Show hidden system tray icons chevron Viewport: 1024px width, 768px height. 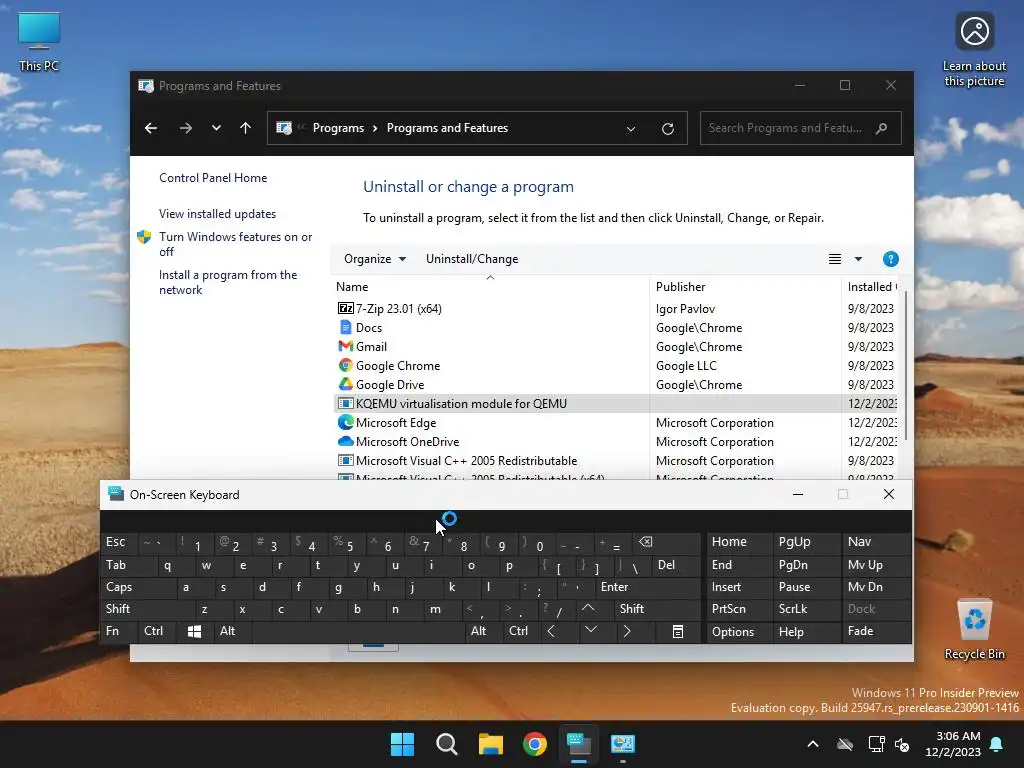tap(812, 744)
